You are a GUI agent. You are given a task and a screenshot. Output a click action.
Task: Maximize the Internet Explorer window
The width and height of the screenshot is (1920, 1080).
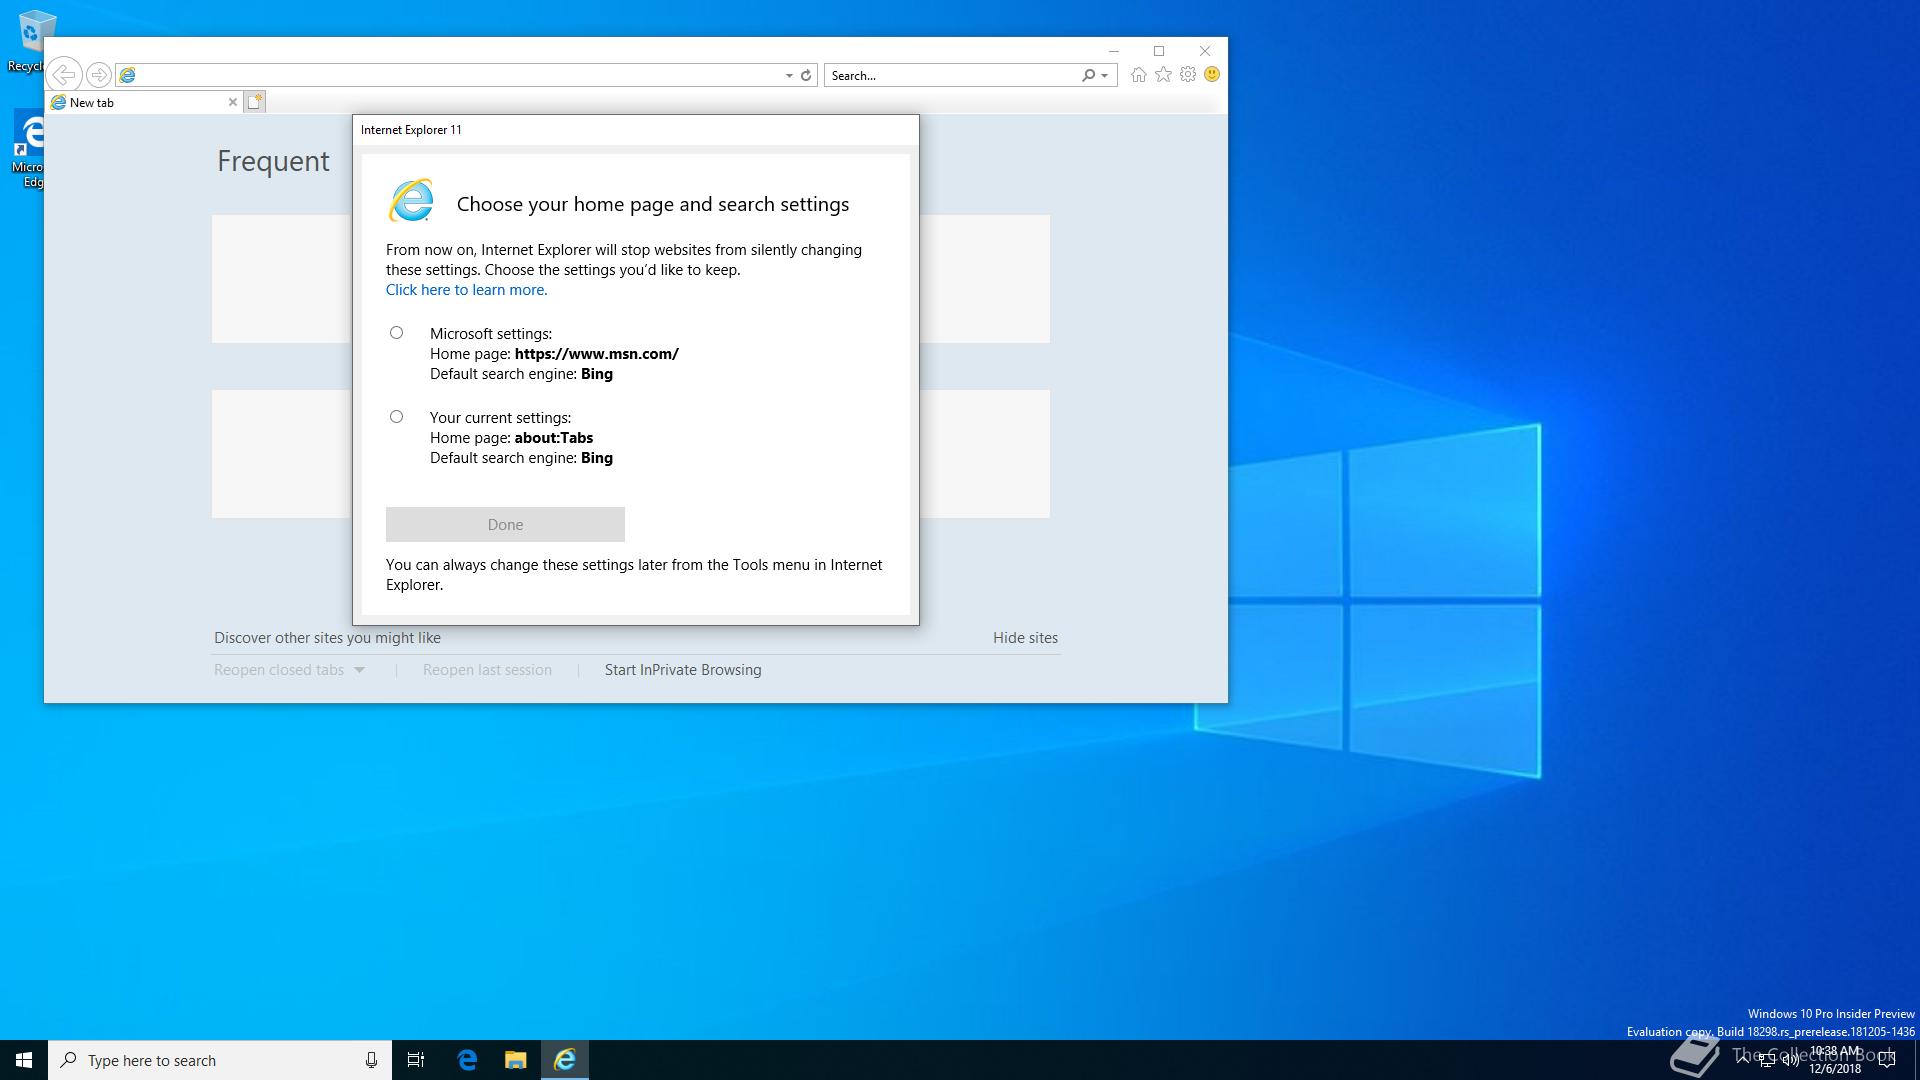pos(1159,51)
